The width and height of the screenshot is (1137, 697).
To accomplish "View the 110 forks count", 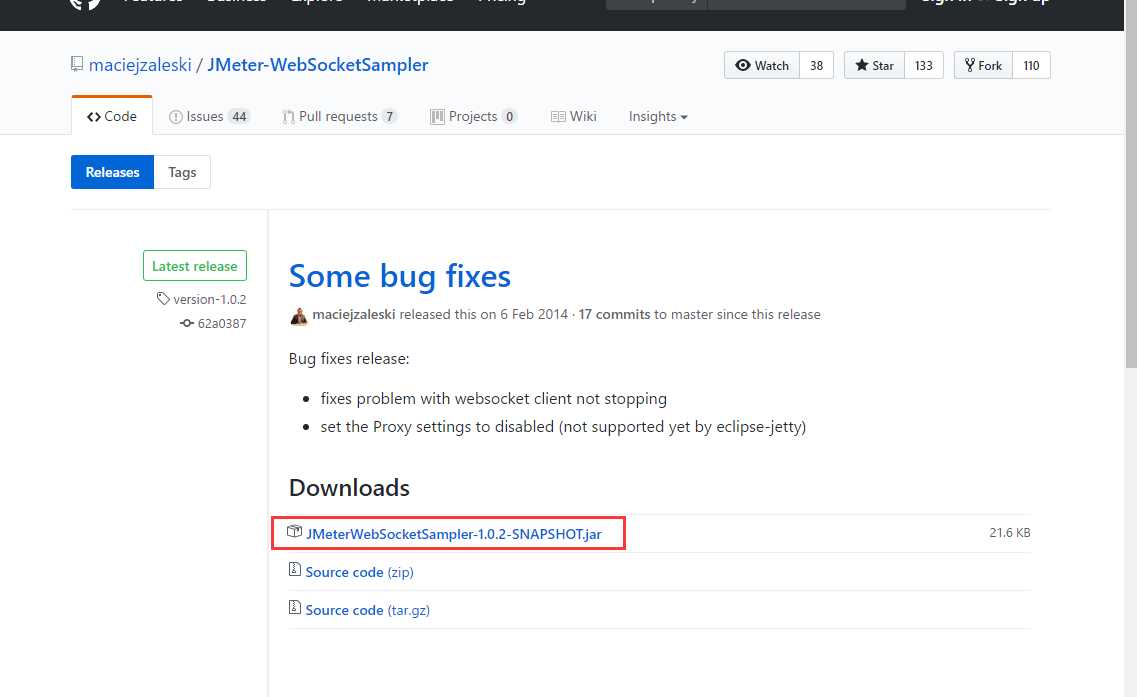I will click(1031, 65).
